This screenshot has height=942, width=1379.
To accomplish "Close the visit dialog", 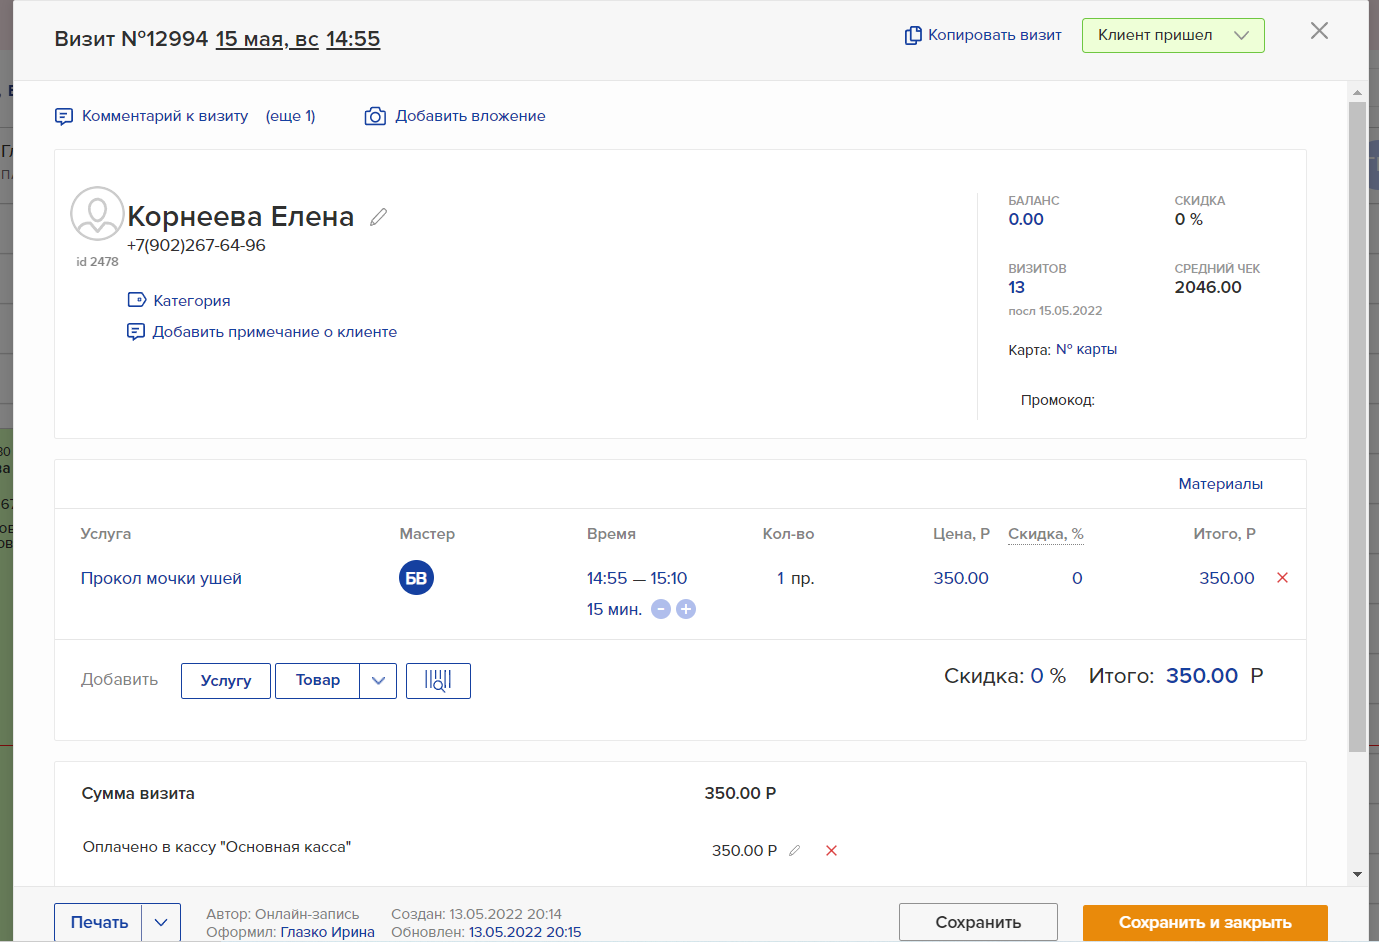I will pyautogui.click(x=1319, y=31).
